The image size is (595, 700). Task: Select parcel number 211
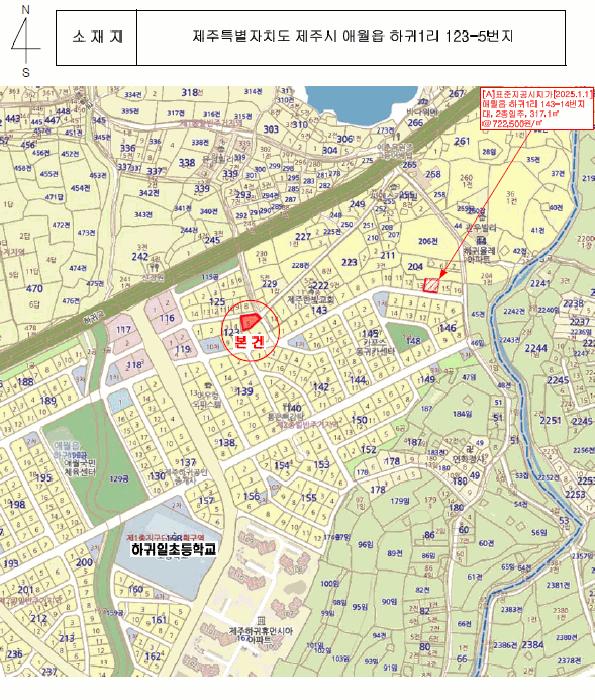pyautogui.click(x=388, y=255)
